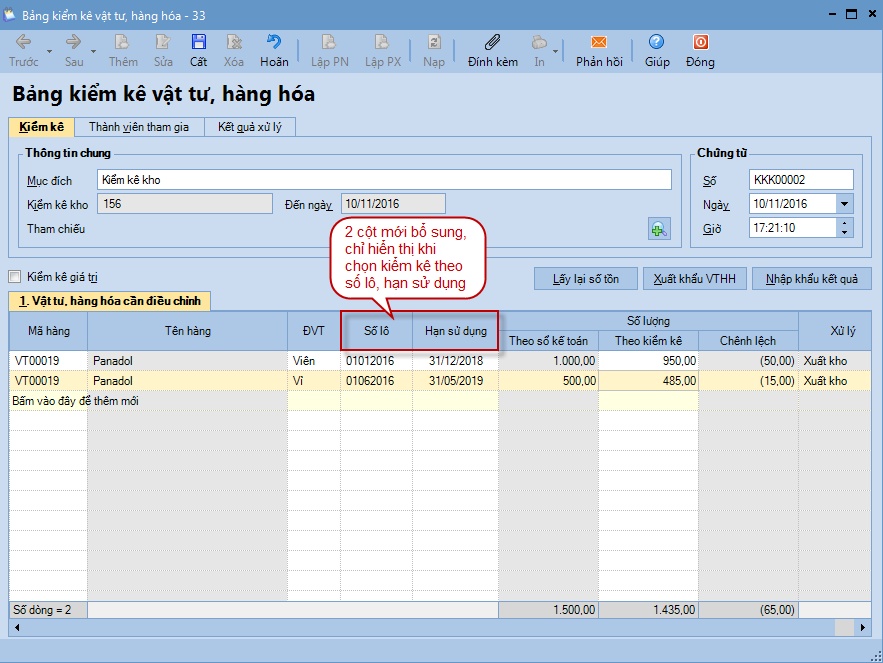
Task: Click the Phản hồi feedback icon
Action: click(599, 43)
